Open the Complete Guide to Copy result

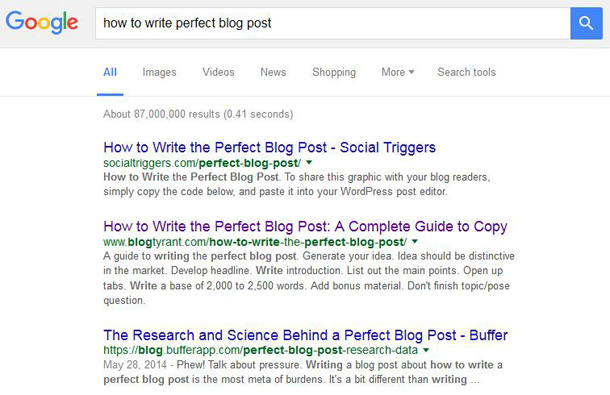(305, 226)
